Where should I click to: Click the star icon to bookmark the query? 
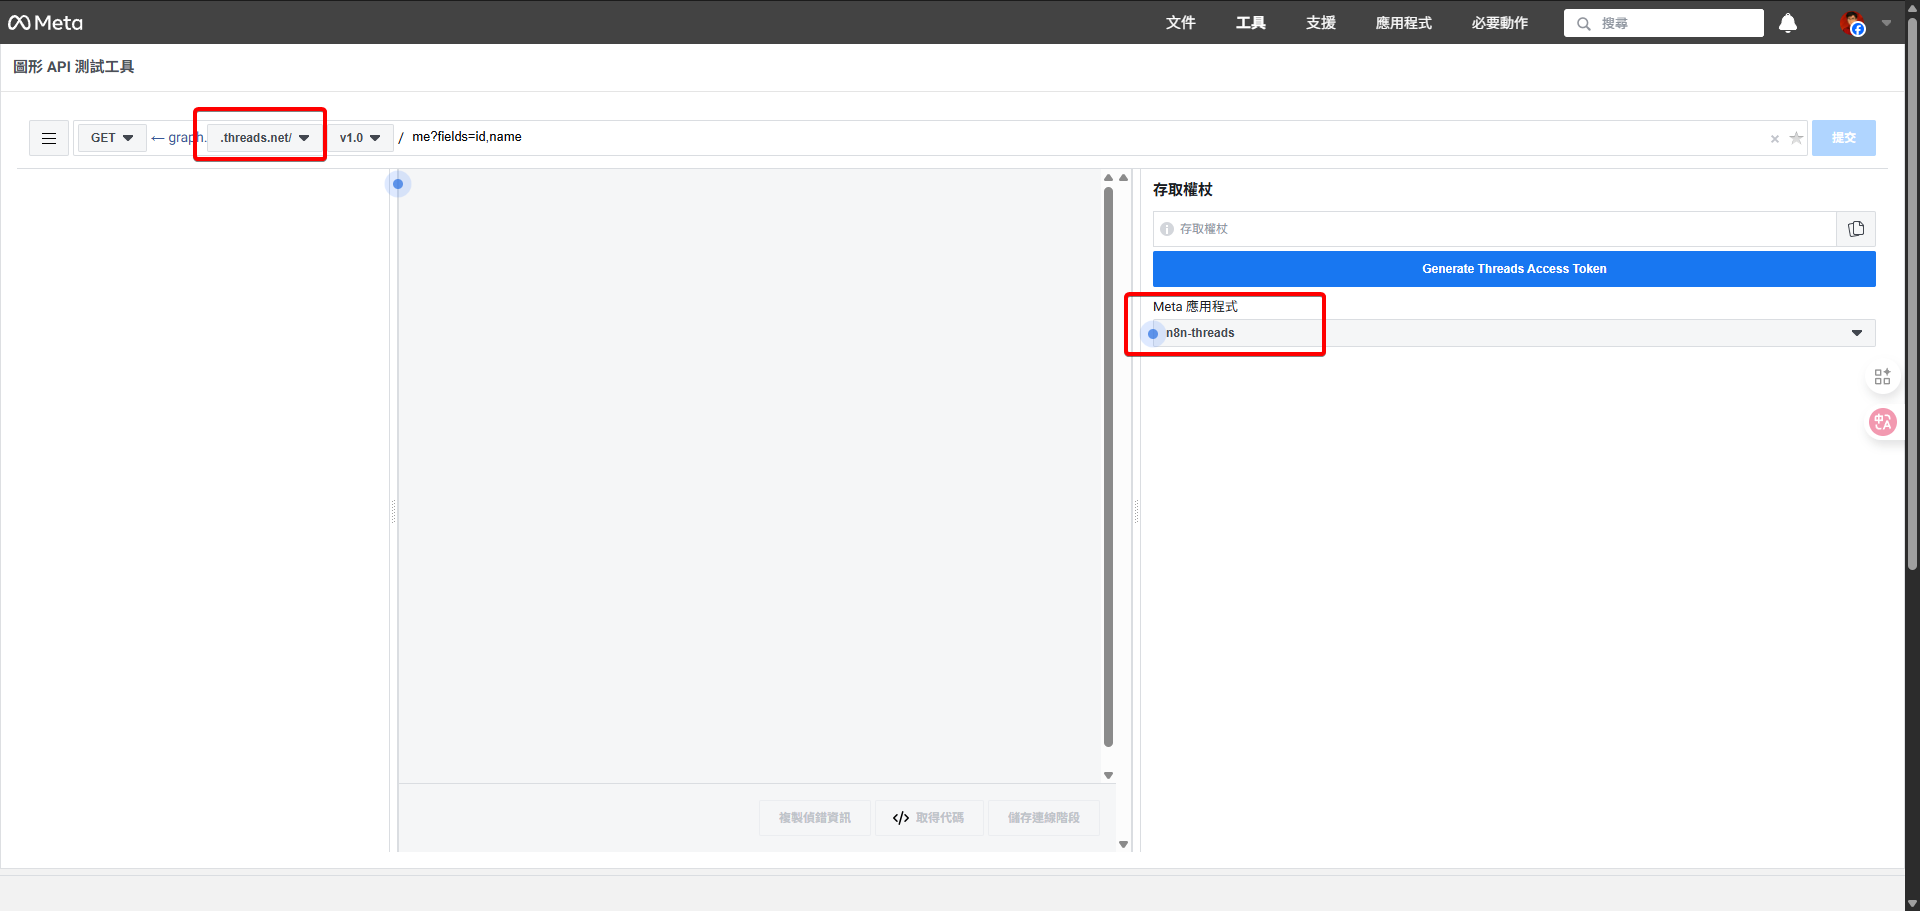(1797, 139)
